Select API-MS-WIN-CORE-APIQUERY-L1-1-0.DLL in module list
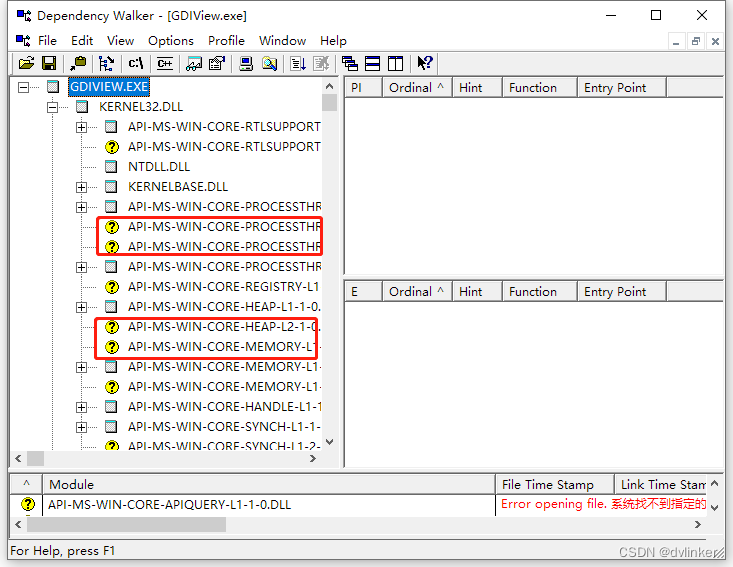This screenshot has width=733, height=567. [169, 505]
